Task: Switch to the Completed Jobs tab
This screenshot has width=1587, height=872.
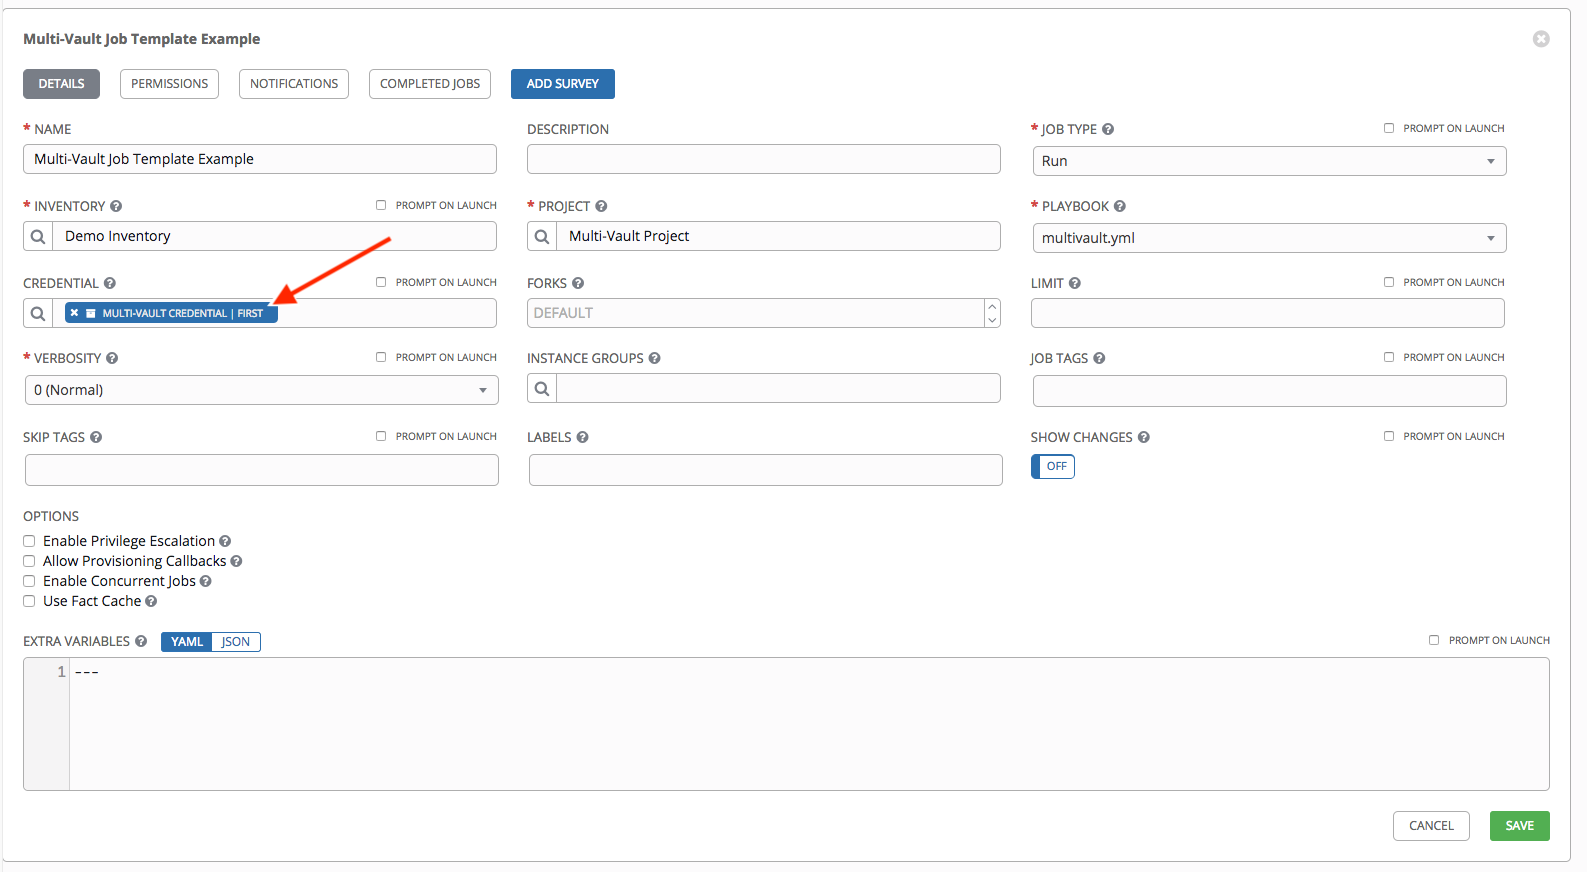Action: [x=430, y=84]
